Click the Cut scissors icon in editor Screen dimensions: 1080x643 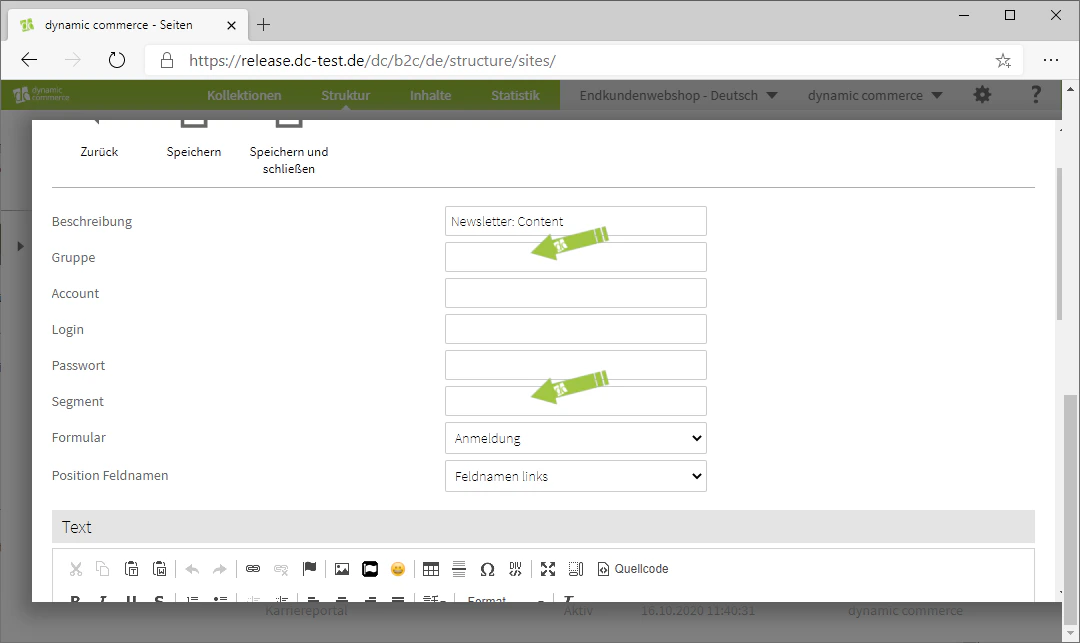point(76,569)
